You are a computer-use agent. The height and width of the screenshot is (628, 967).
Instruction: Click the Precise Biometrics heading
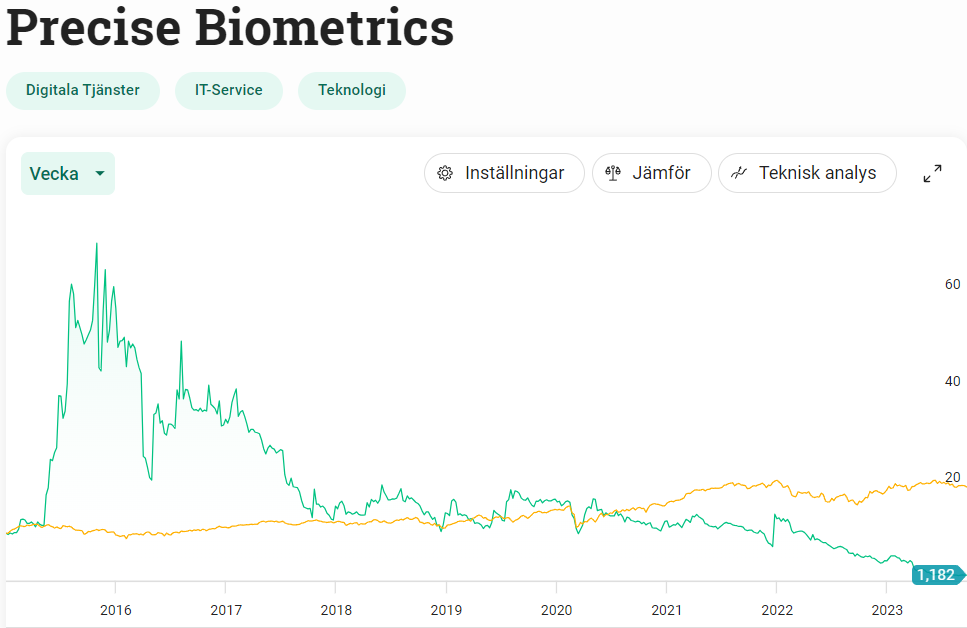pos(230,29)
